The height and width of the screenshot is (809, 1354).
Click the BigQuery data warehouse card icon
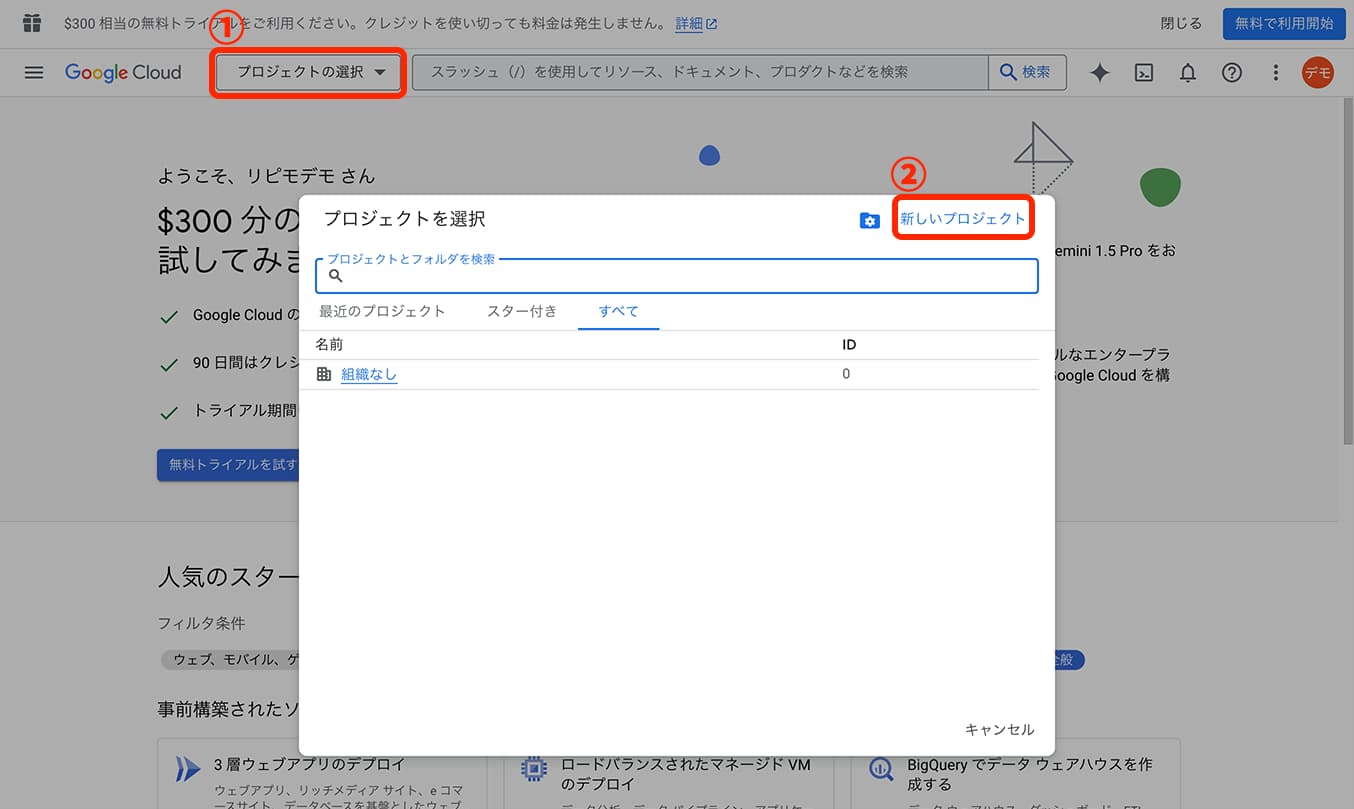(881, 769)
